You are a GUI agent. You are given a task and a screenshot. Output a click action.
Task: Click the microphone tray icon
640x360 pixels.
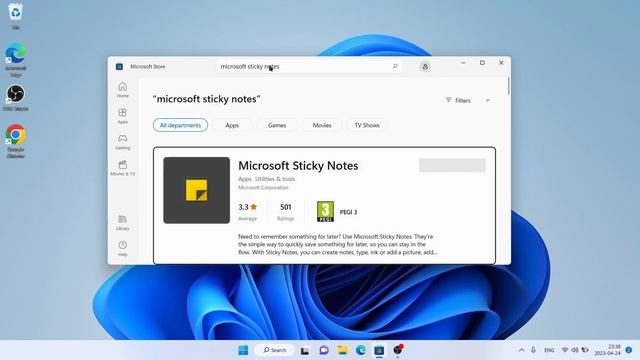[533, 350]
